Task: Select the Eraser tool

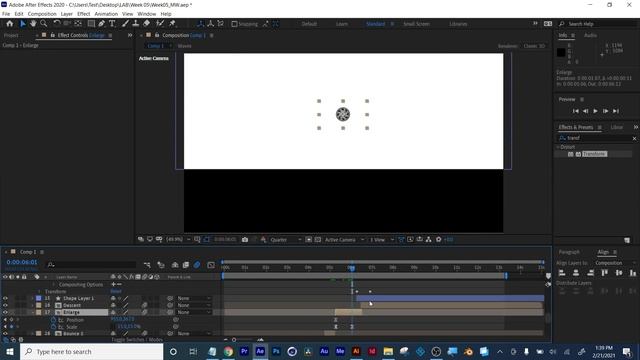Action: (146, 24)
